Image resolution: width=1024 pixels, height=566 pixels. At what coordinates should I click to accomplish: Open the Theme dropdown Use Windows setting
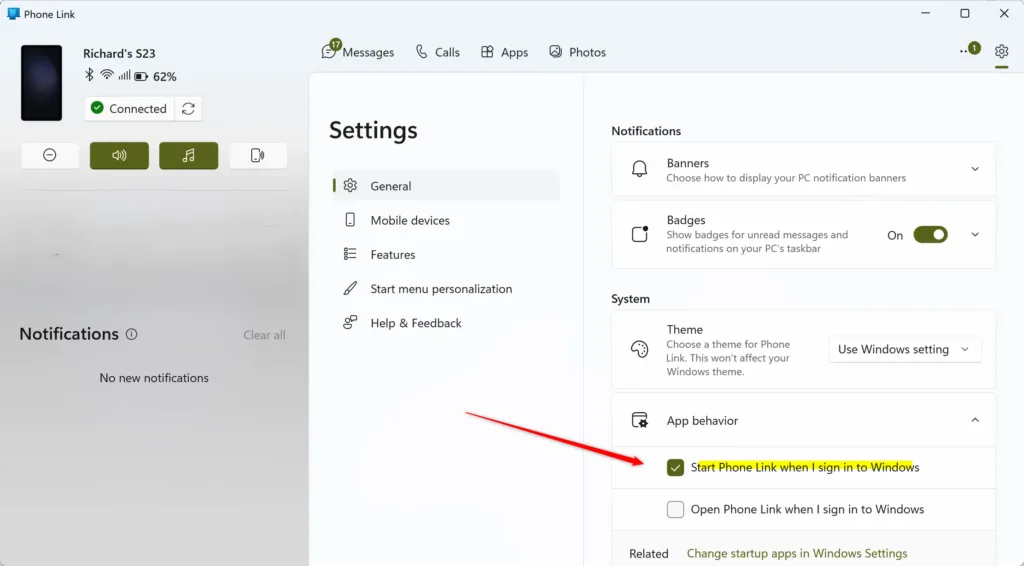click(904, 349)
